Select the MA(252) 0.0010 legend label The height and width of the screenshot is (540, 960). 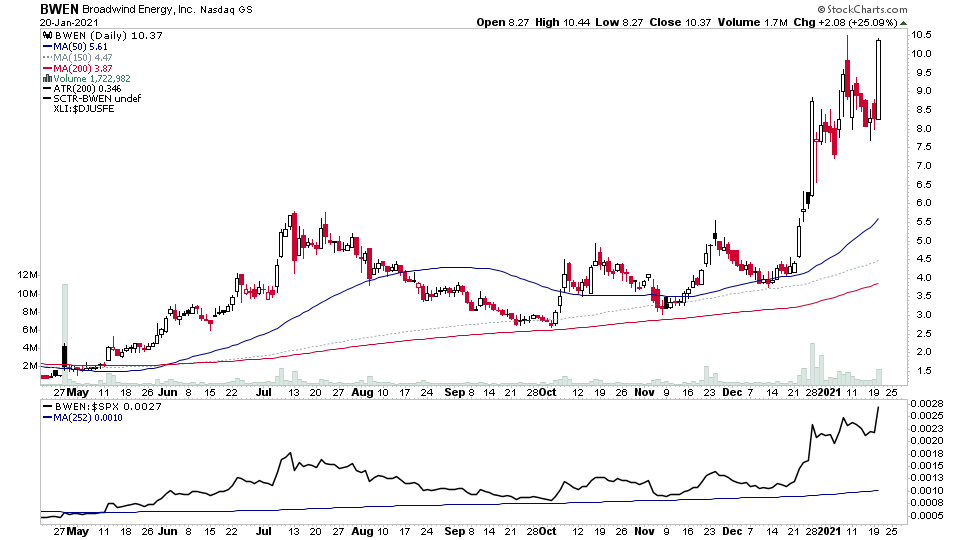[88, 418]
